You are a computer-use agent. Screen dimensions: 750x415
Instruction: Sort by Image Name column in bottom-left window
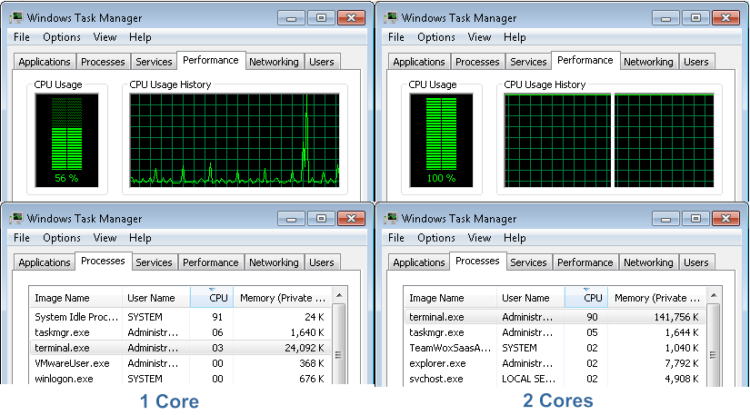click(x=76, y=298)
